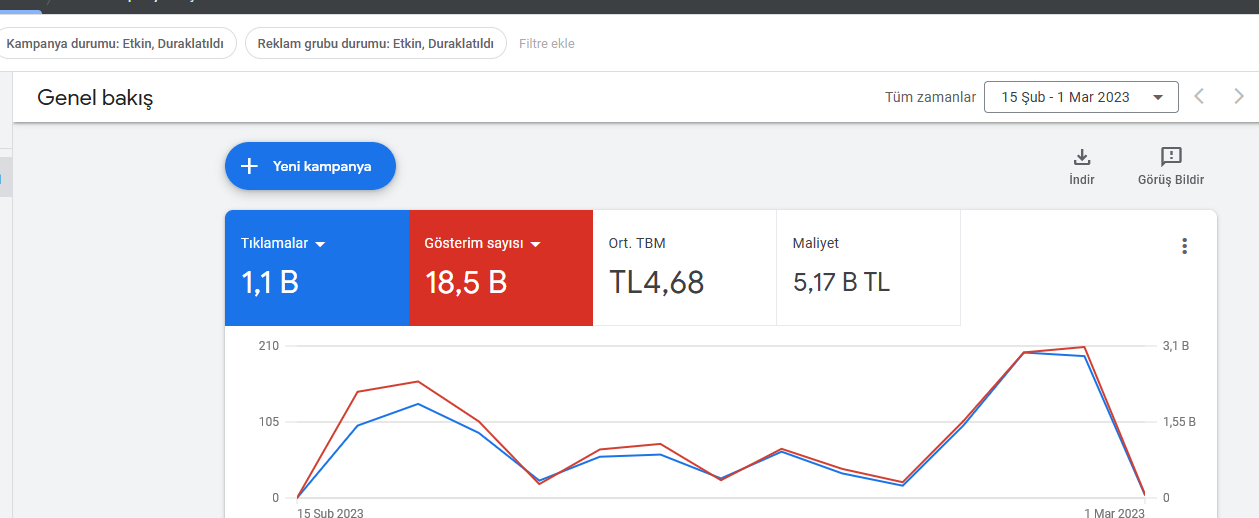
Task: Click the Tüm zamanlar label
Action: click(x=930, y=97)
